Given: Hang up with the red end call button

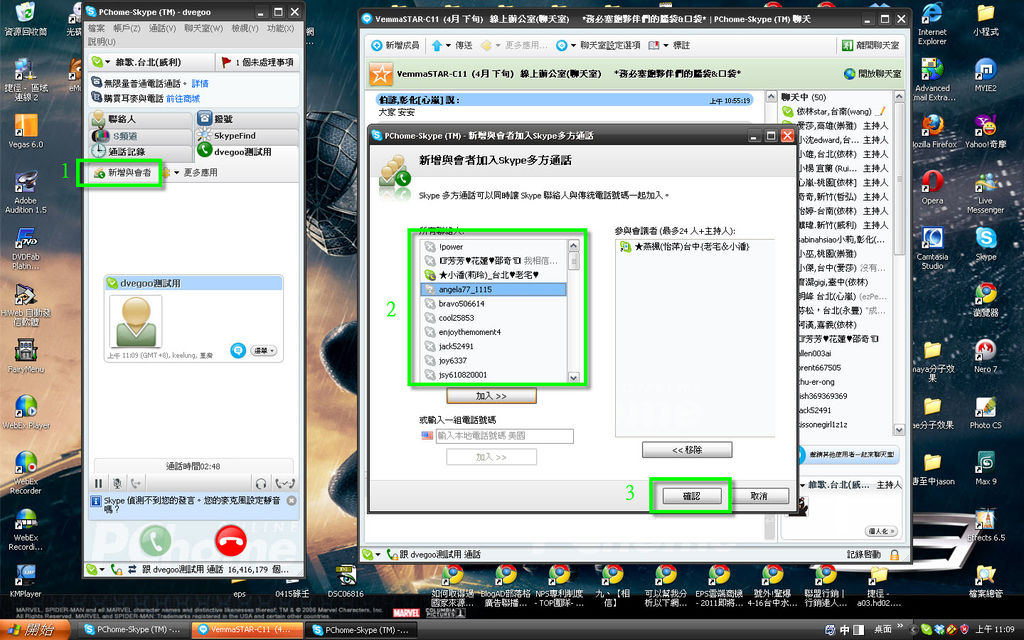Looking at the screenshot, I should point(231,541).
